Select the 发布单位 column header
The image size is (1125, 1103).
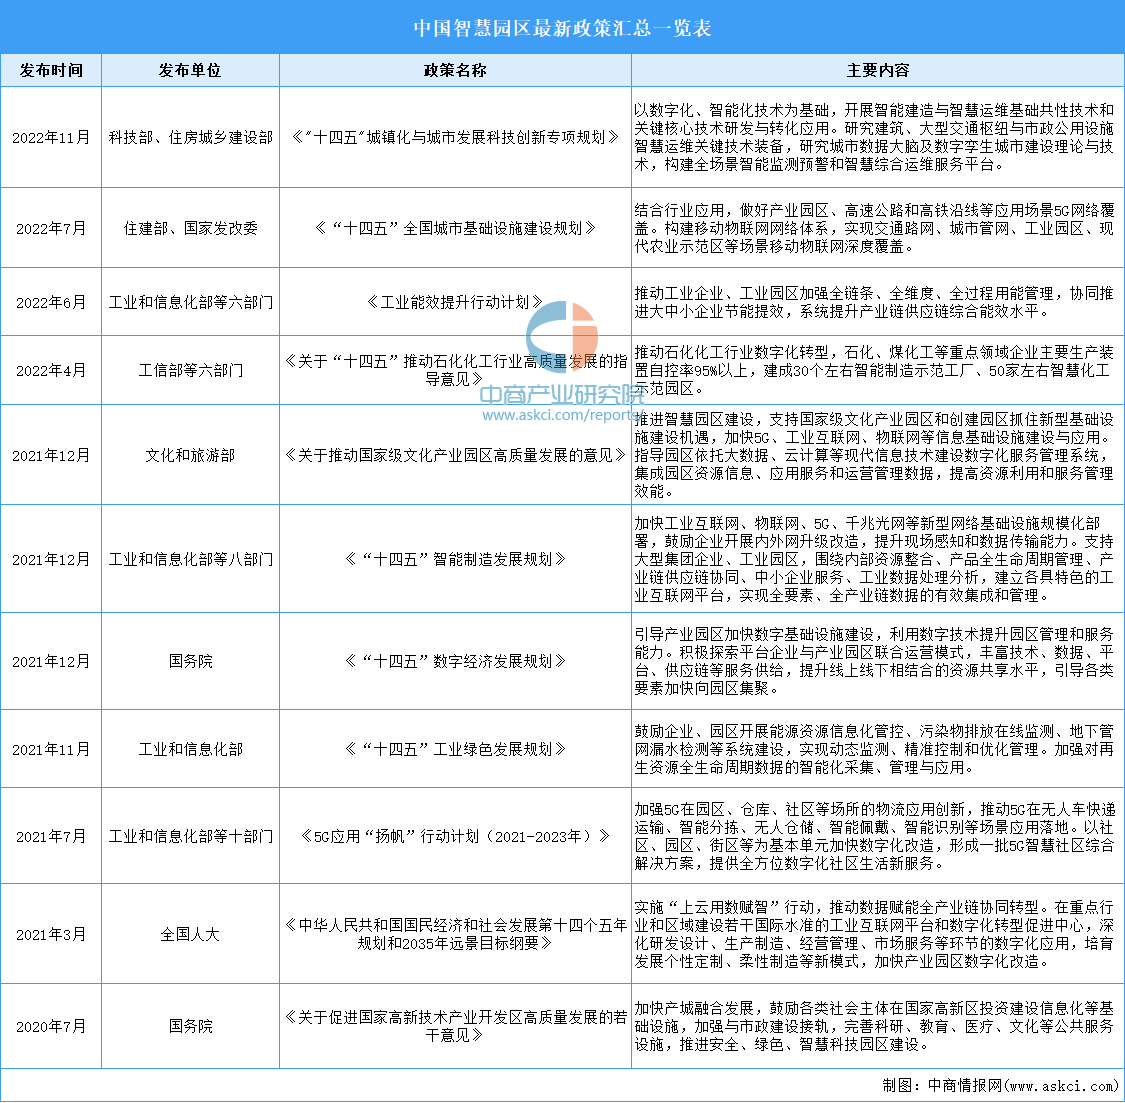pos(190,70)
